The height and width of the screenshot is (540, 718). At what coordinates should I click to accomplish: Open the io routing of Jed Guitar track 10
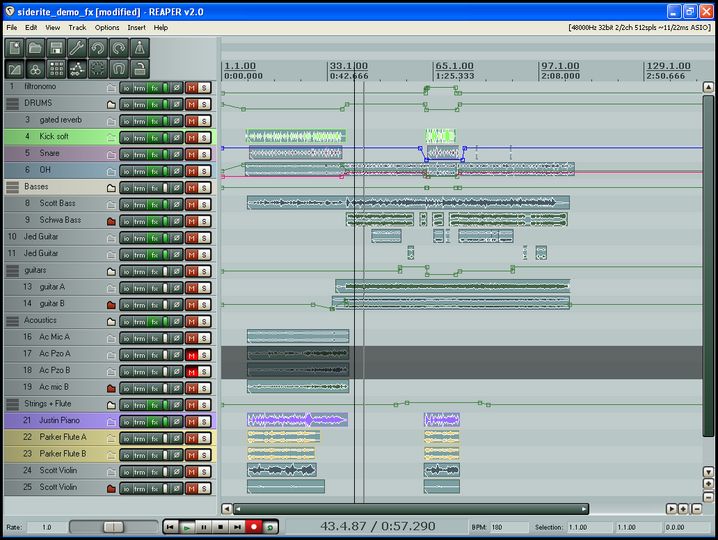(126, 238)
